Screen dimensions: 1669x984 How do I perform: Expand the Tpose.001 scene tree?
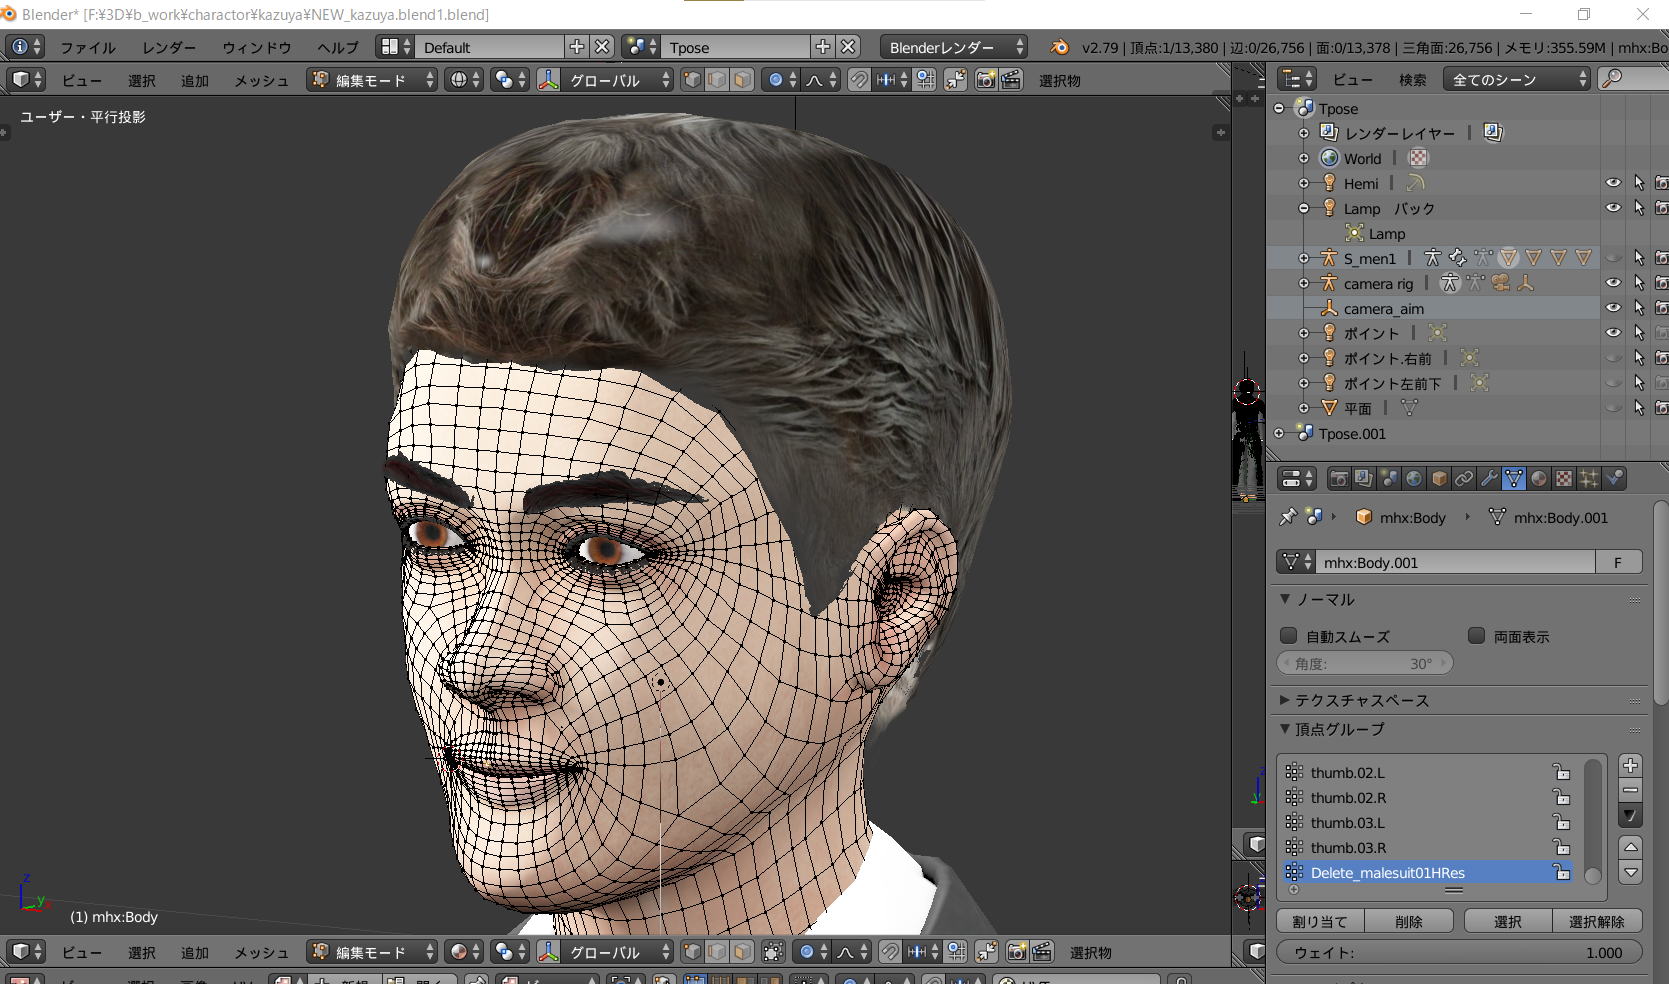click(x=1279, y=434)
